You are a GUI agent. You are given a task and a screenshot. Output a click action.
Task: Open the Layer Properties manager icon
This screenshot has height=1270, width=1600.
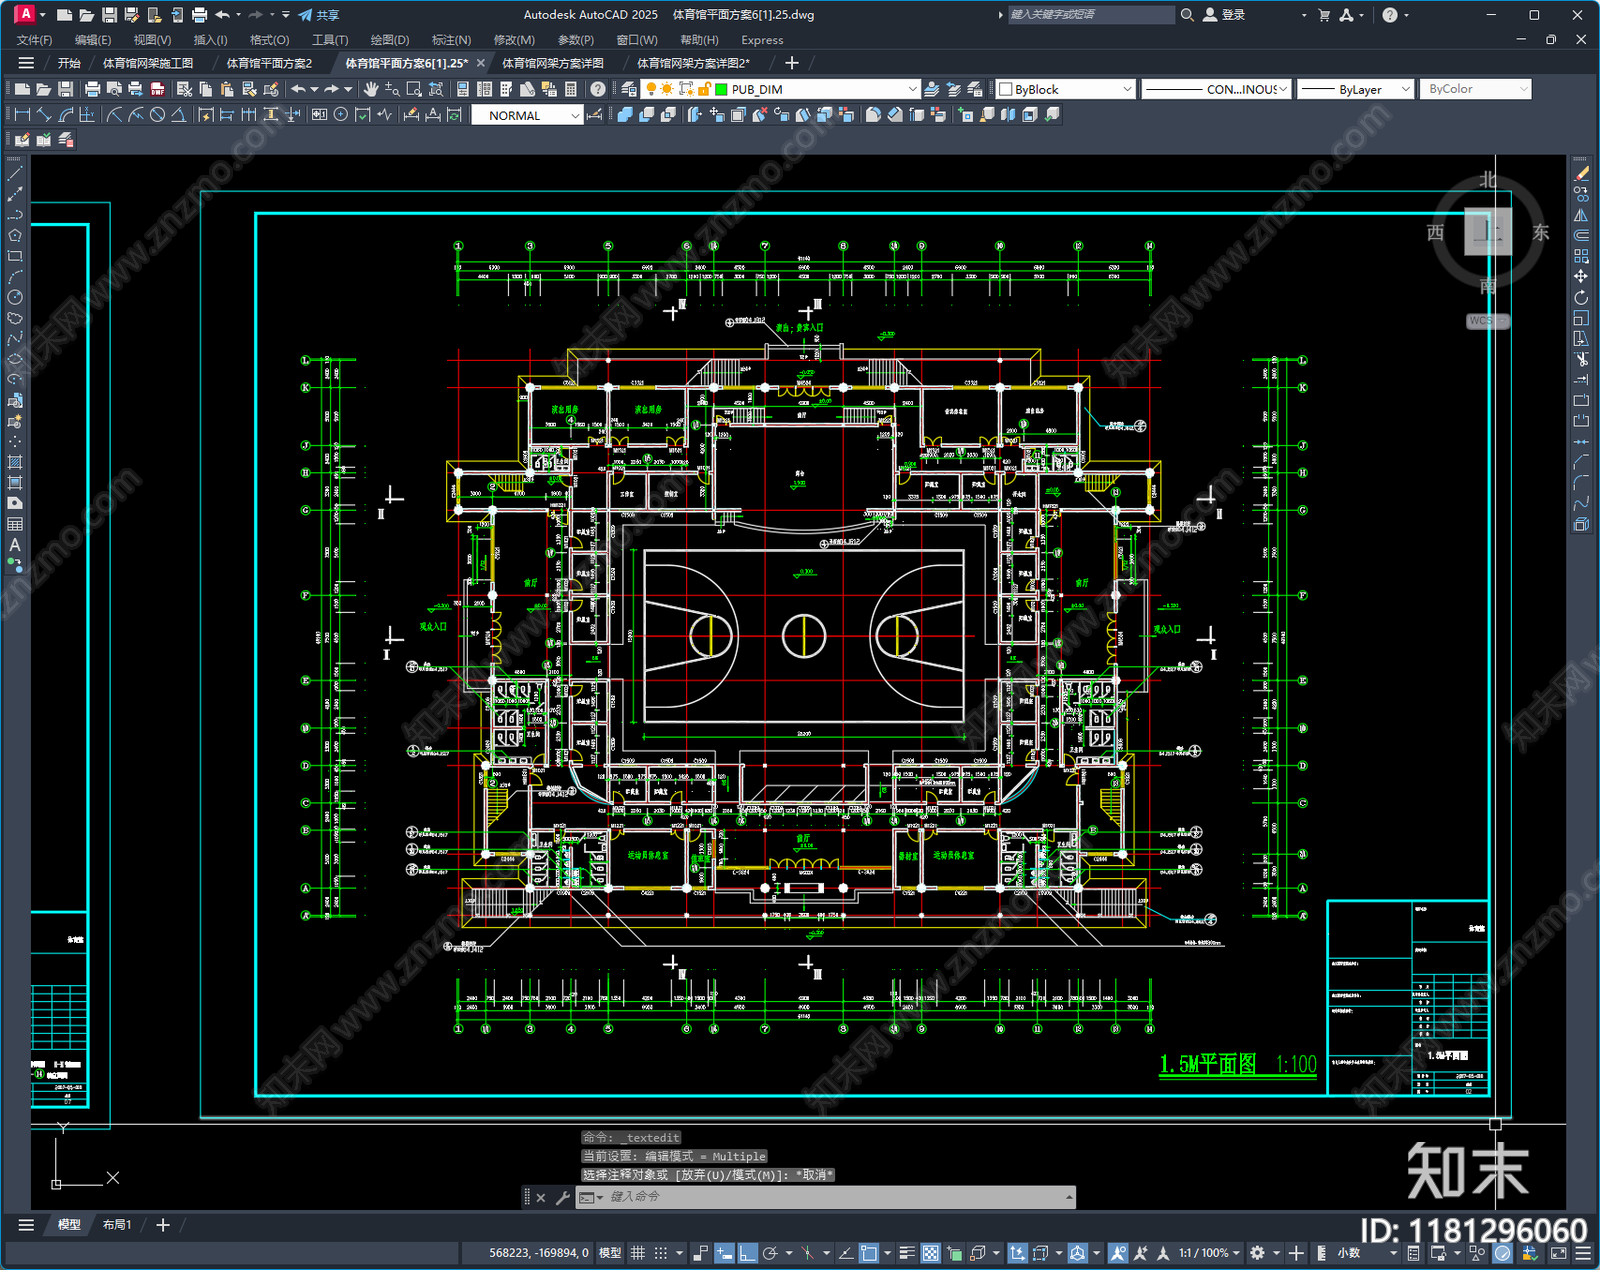click(x=628, y=89)
